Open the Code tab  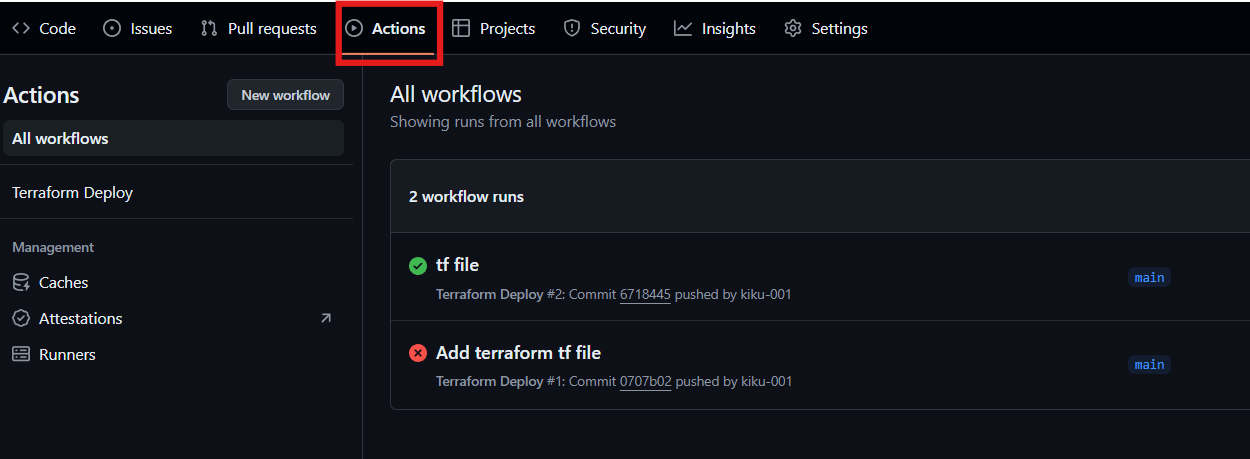tap(44, 29)
